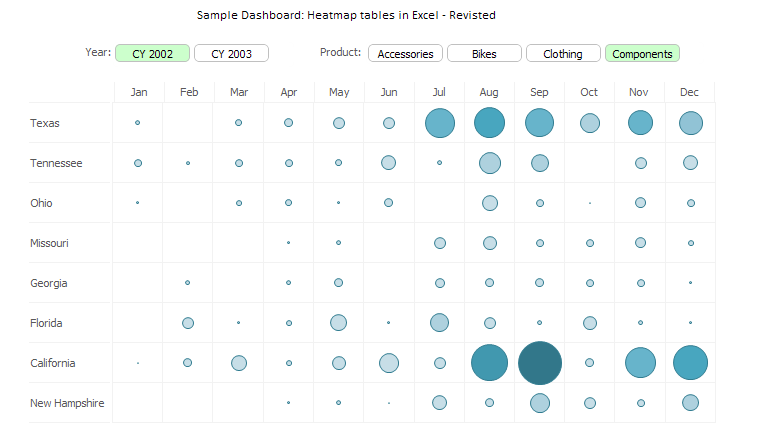Screen dimensions: 758x438
Task: Toggle the Components product filter
Action: pos(642,53)
